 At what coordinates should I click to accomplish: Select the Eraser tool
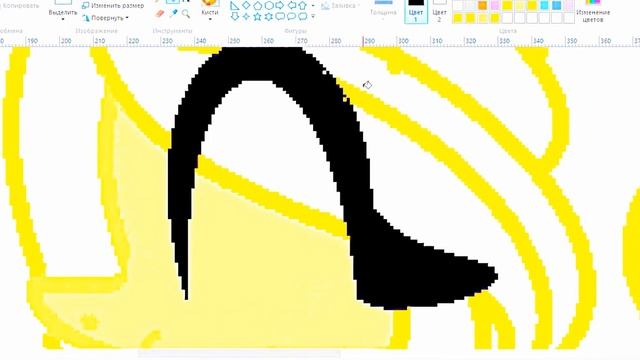tap(160, 14)
